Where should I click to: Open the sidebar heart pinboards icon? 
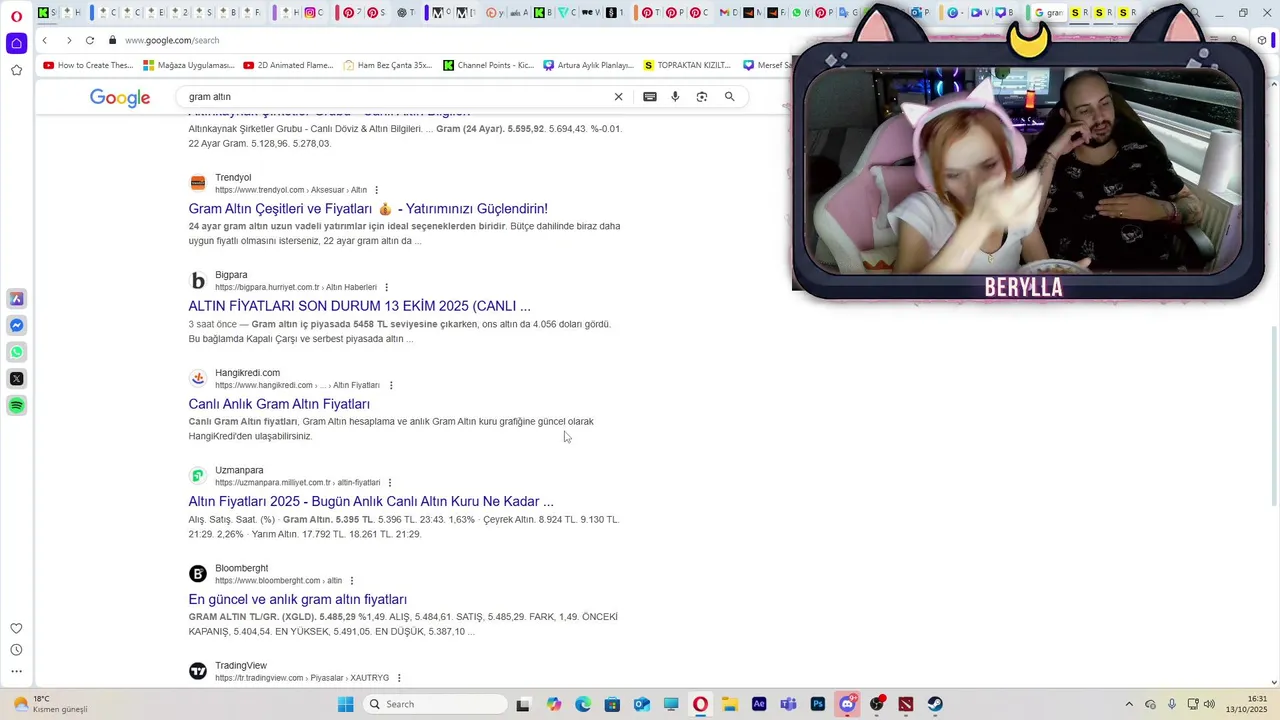click(x=16, y=629)
